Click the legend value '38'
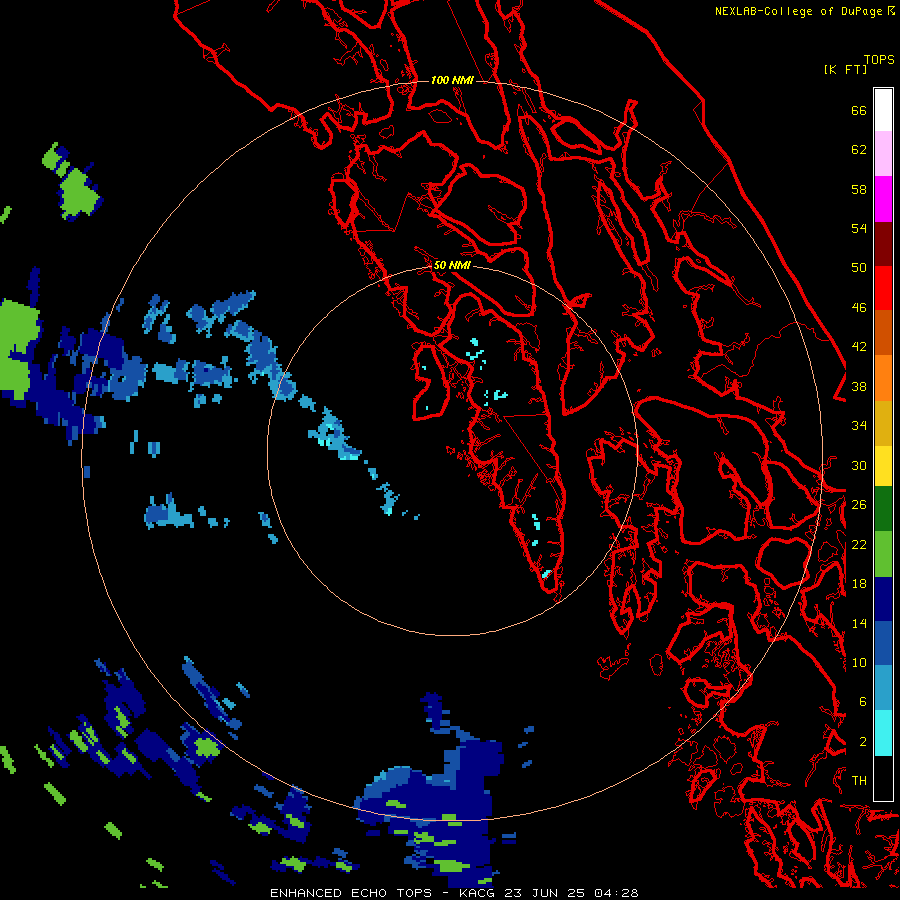The image size is (900, 900). point(859,386)
